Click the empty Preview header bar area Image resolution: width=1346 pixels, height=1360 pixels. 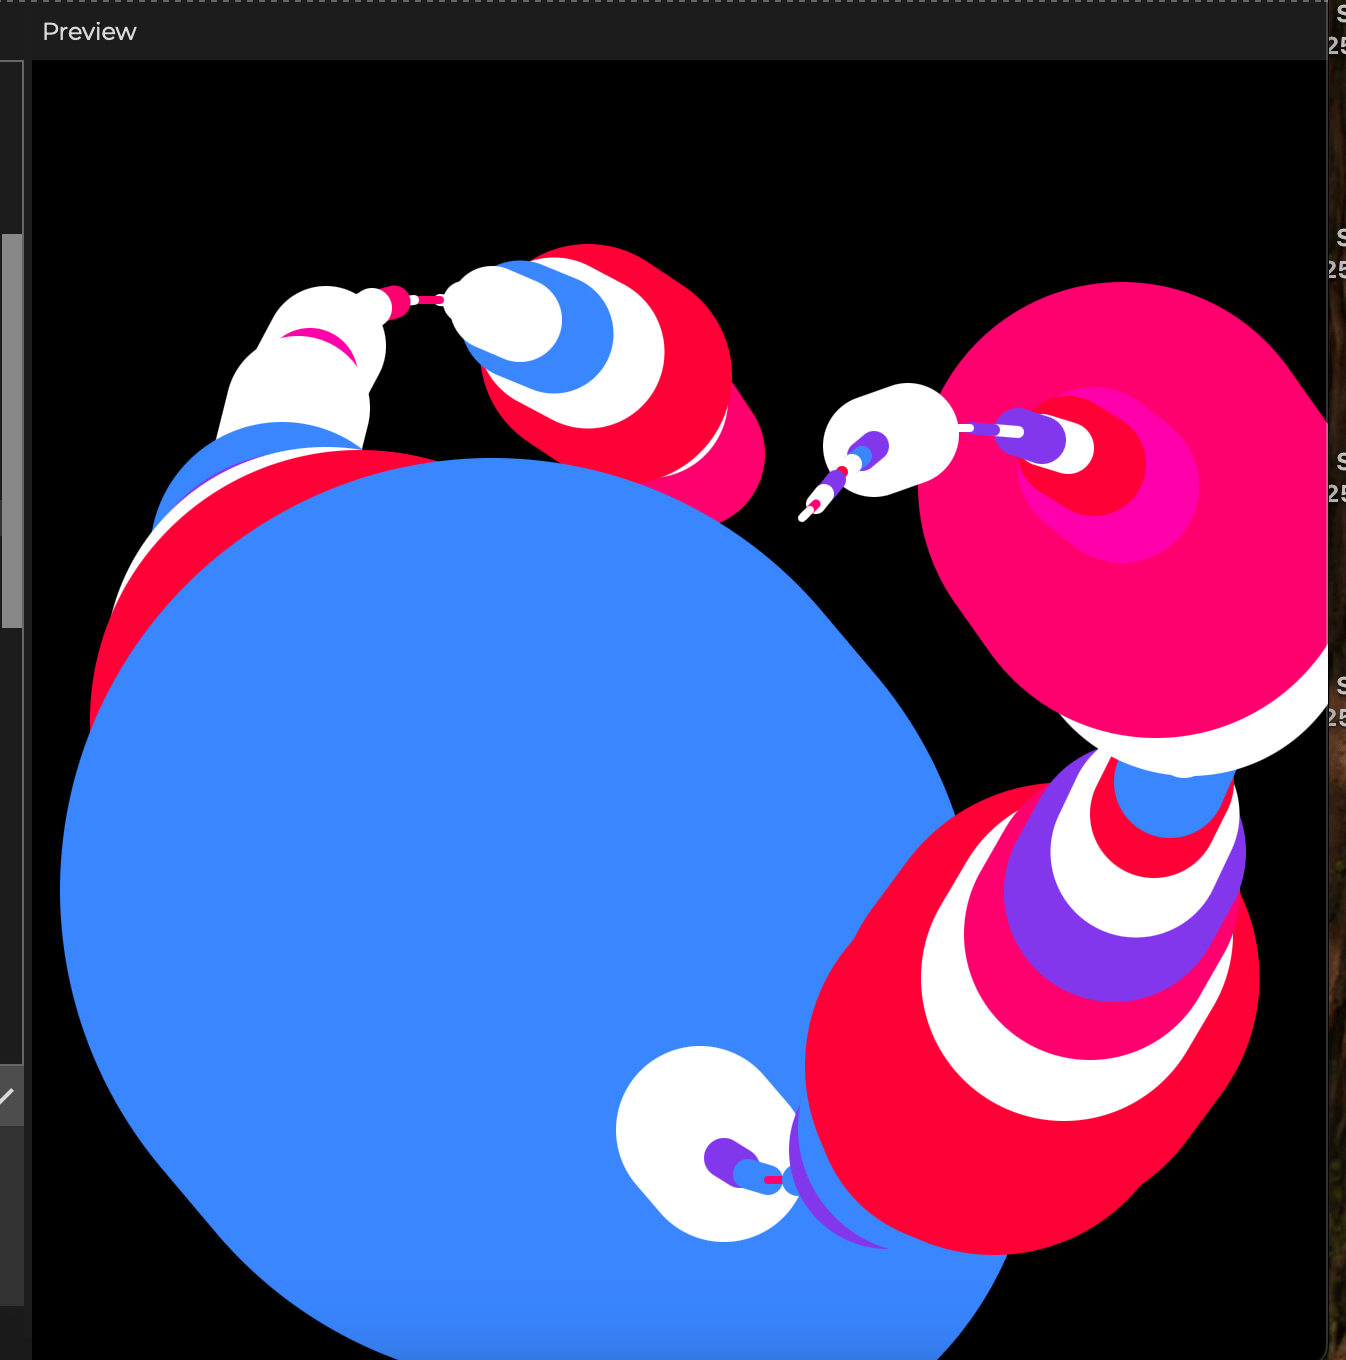click(700, 32)
